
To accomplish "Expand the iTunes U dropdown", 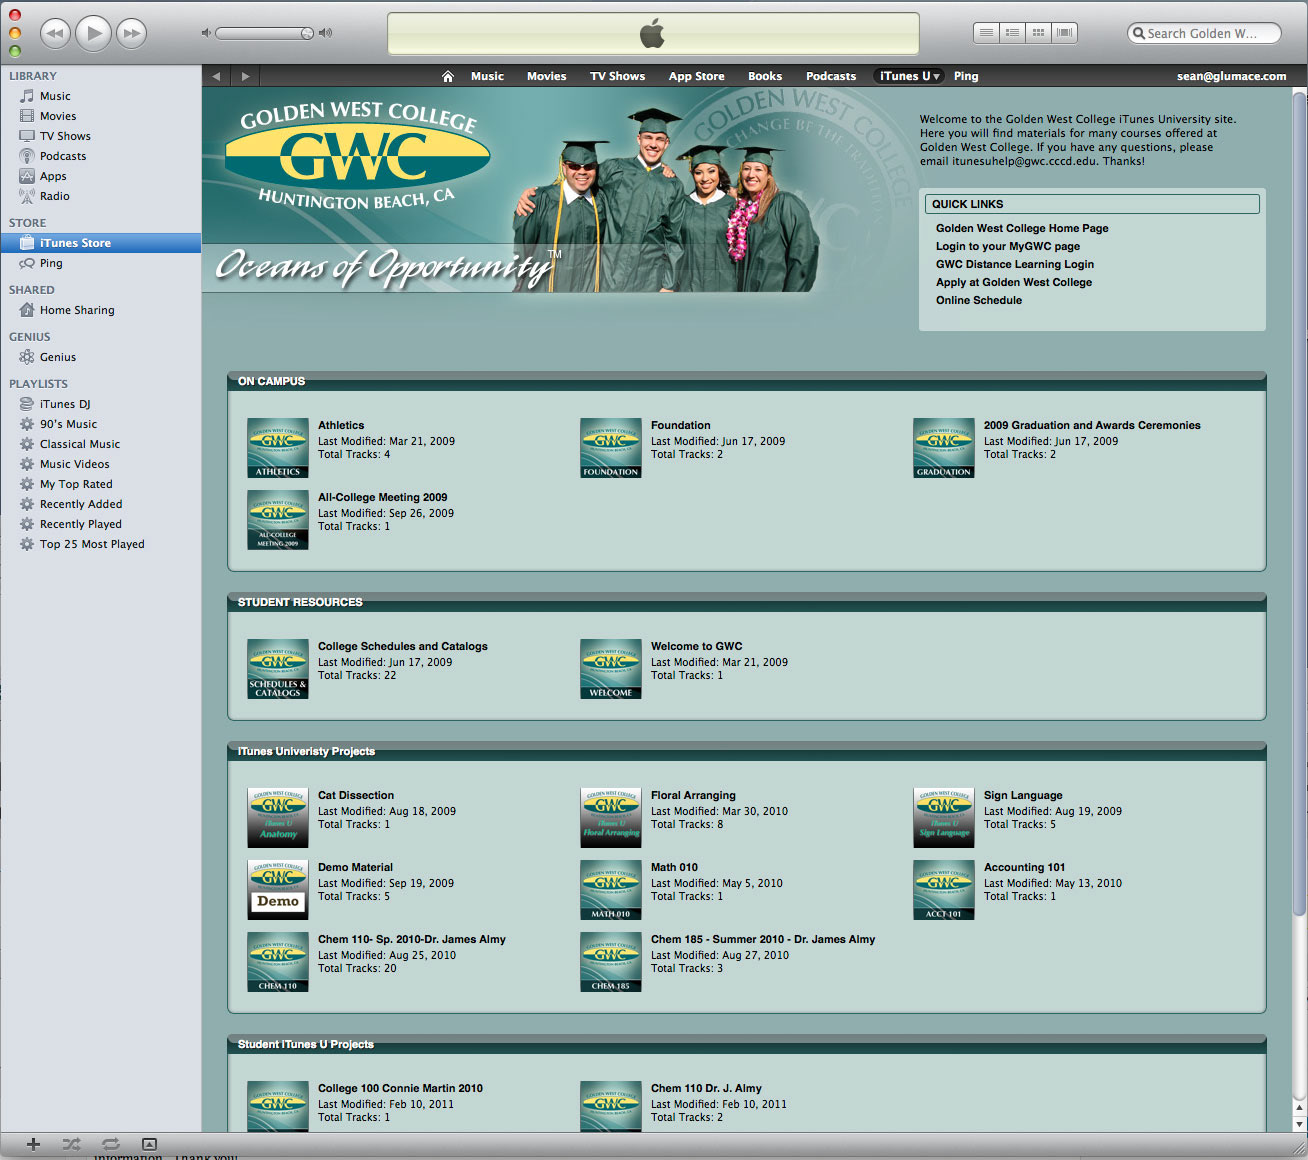I will coord(909,76).
